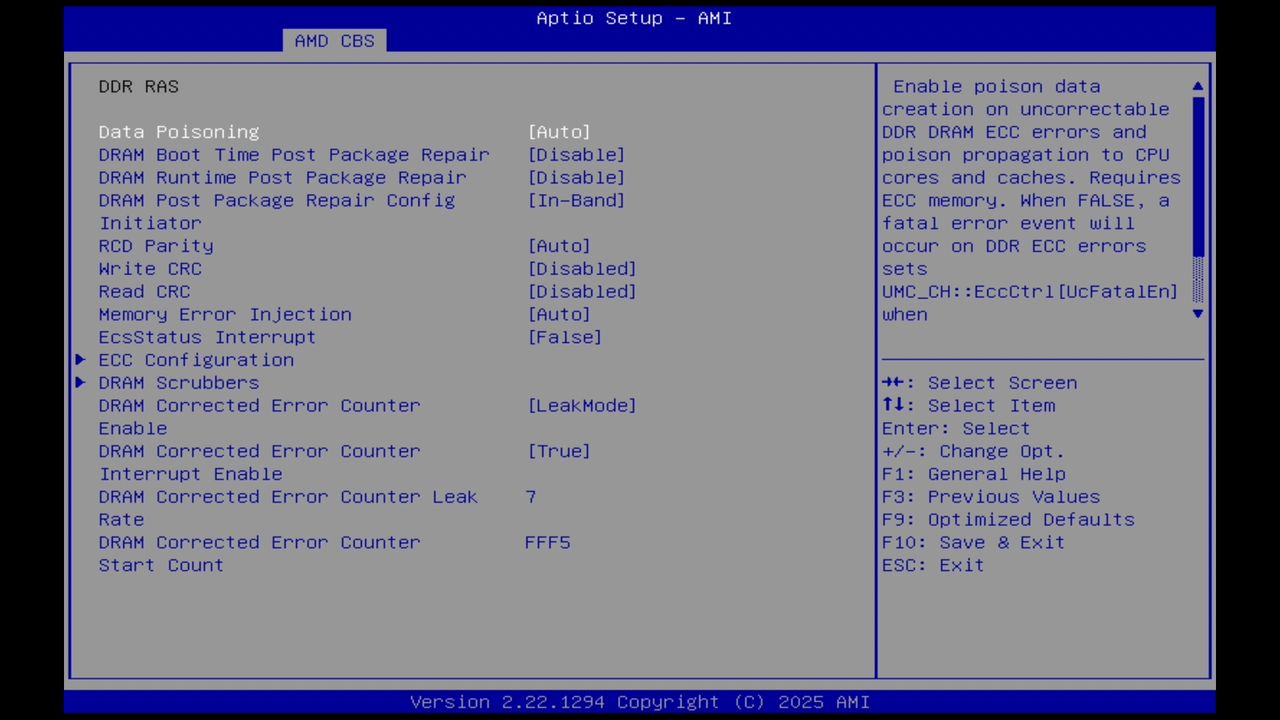Toggle DRAM Corrected Error Counter Interrupt Enable
This screenshot has width=1280, height=720.
(x=559, y=451)
